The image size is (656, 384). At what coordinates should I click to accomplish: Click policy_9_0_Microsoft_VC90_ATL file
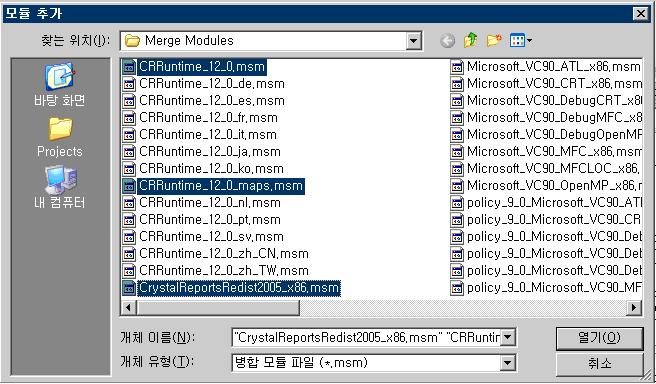coord(554,203)
